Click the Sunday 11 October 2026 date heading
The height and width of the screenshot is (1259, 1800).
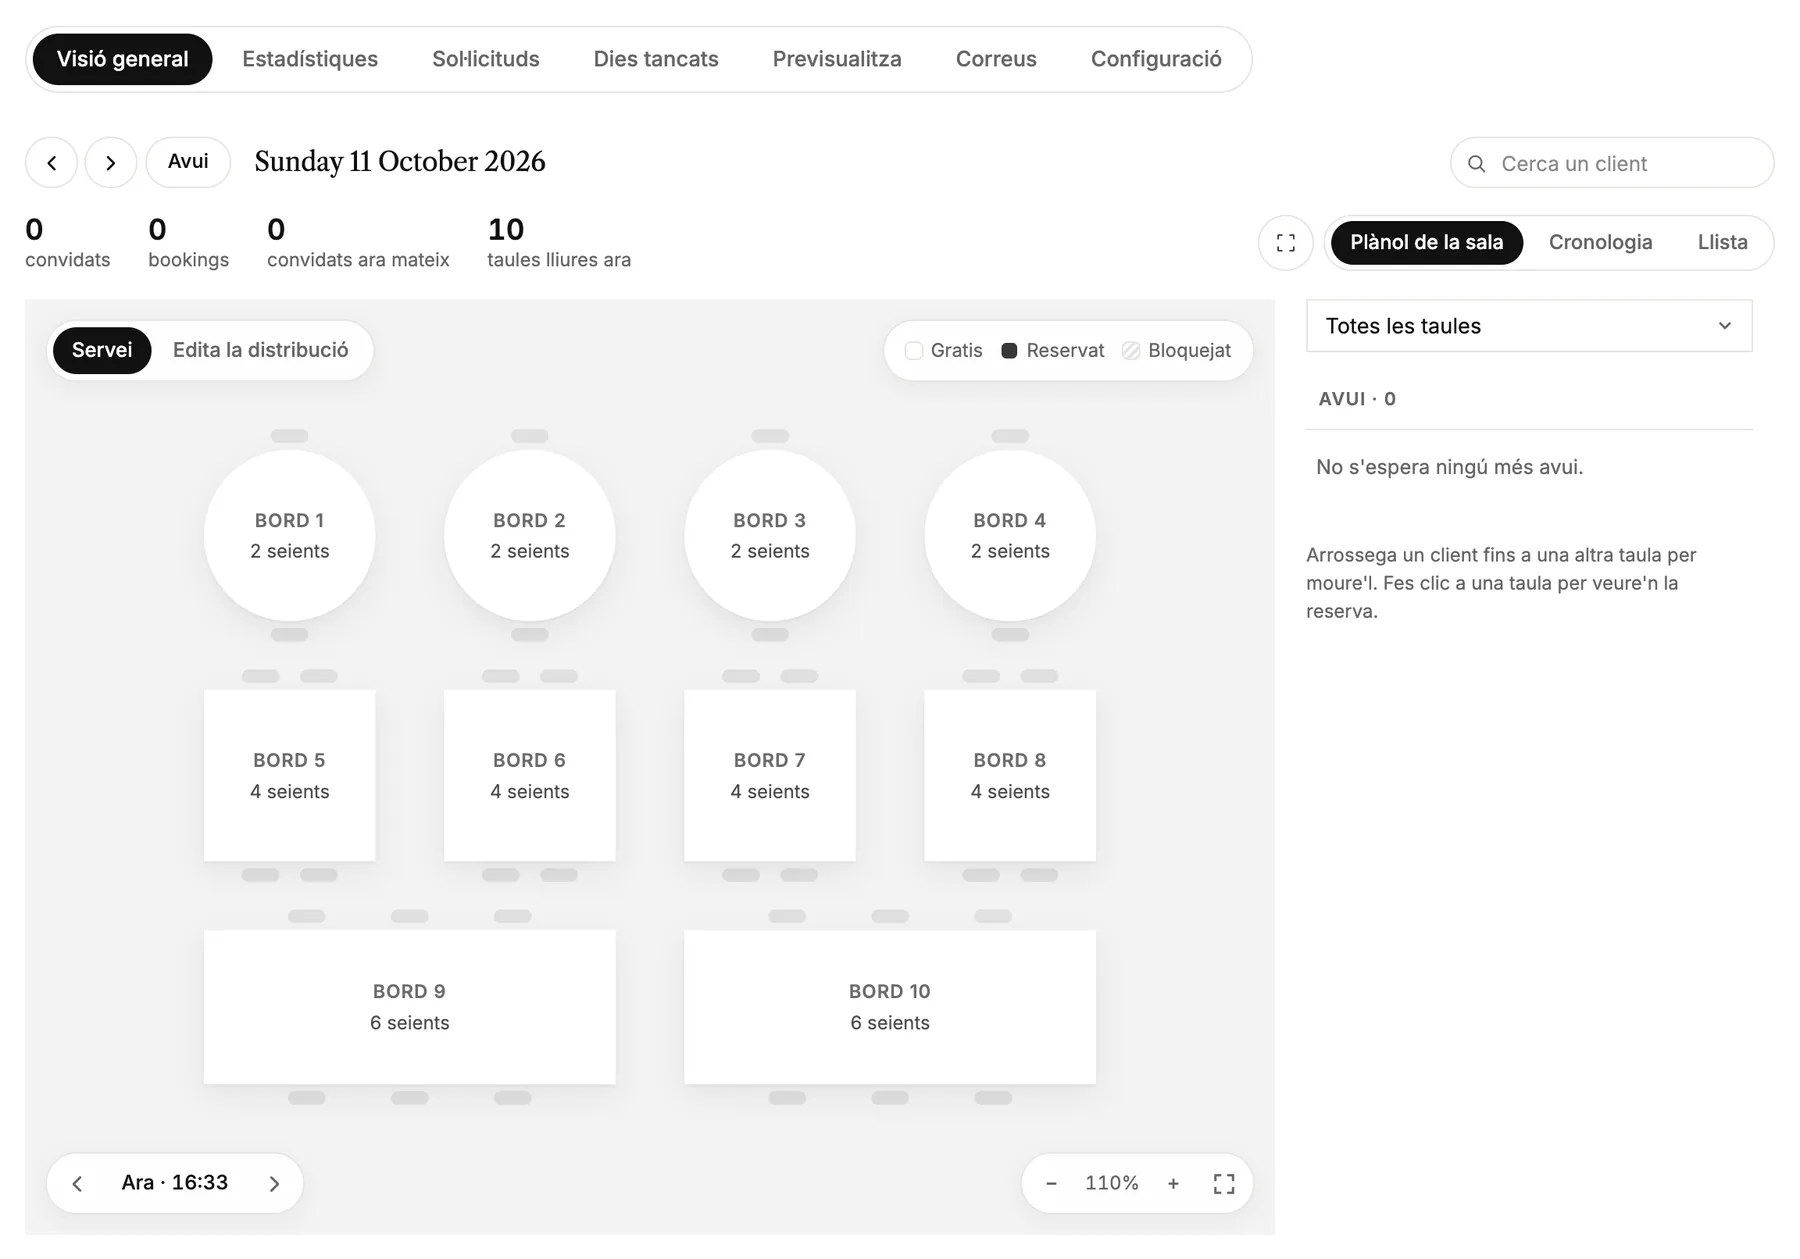click(400, 162)
